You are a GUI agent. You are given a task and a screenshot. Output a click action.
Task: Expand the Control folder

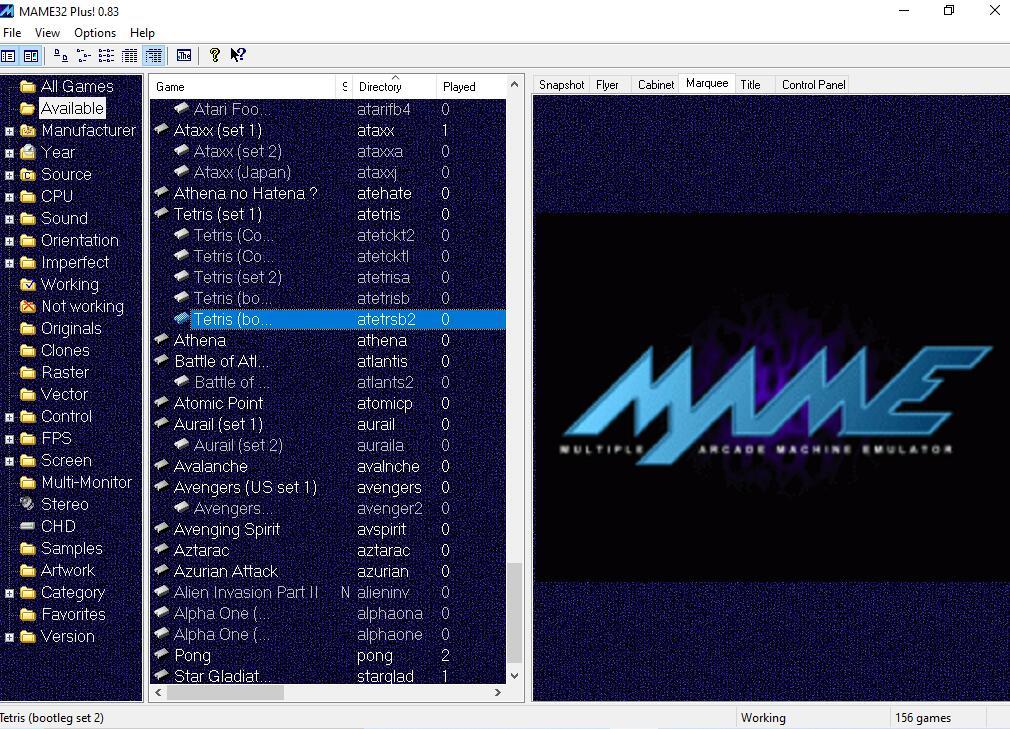tap(9, 417)
